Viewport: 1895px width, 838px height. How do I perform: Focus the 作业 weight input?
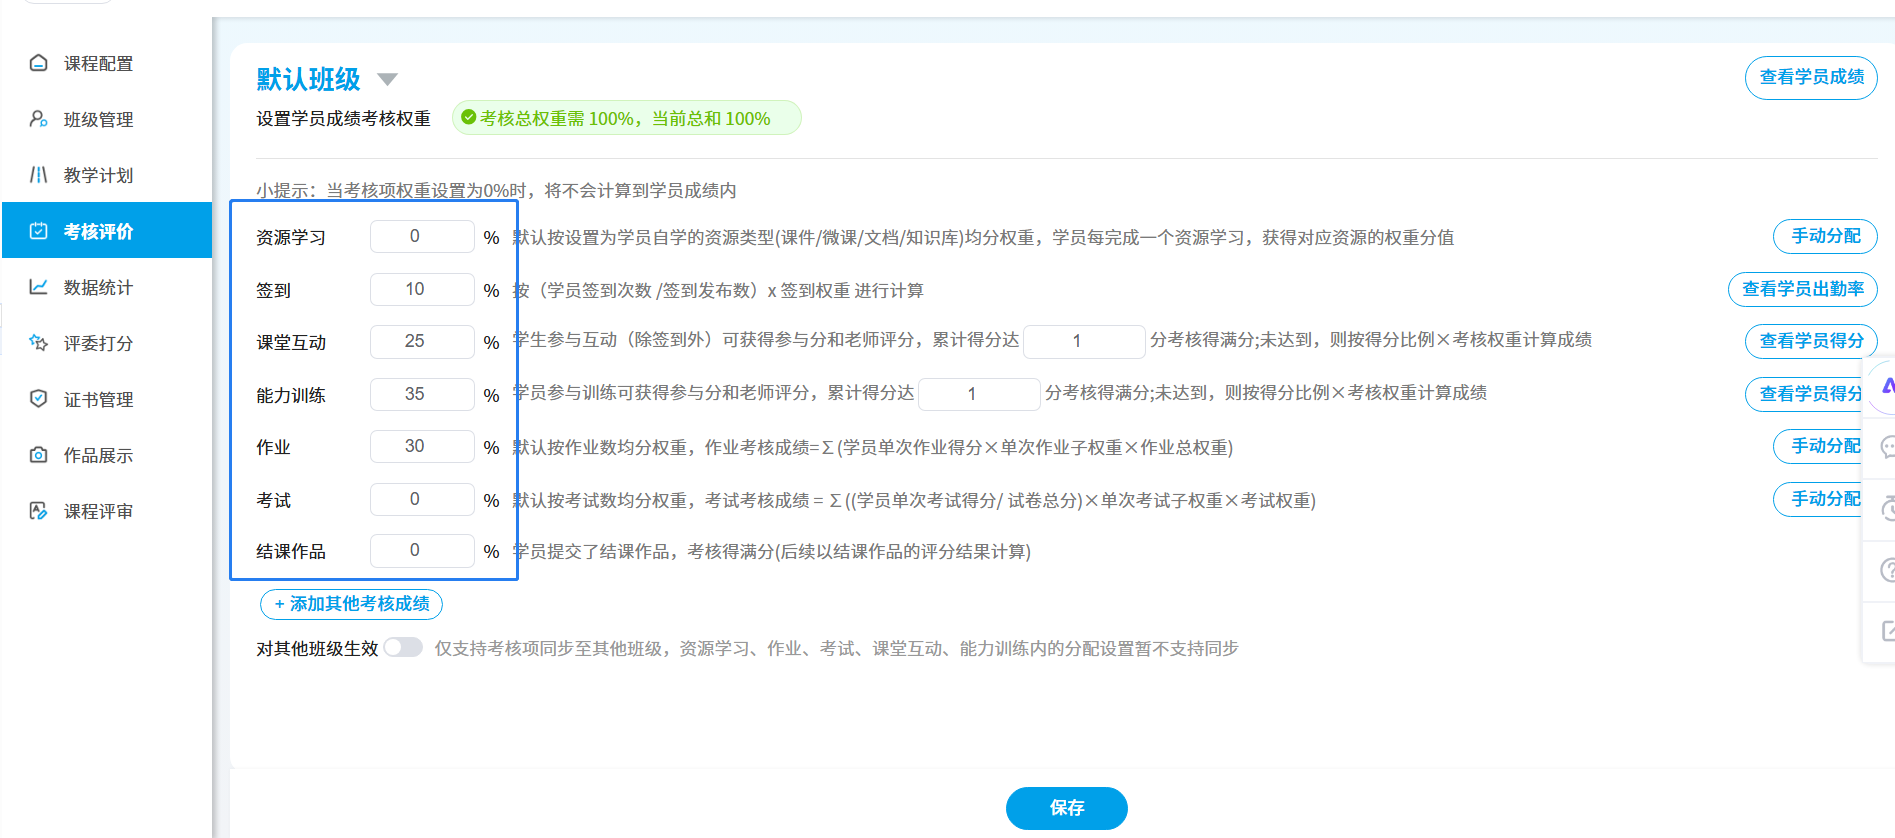coord(422,446)
